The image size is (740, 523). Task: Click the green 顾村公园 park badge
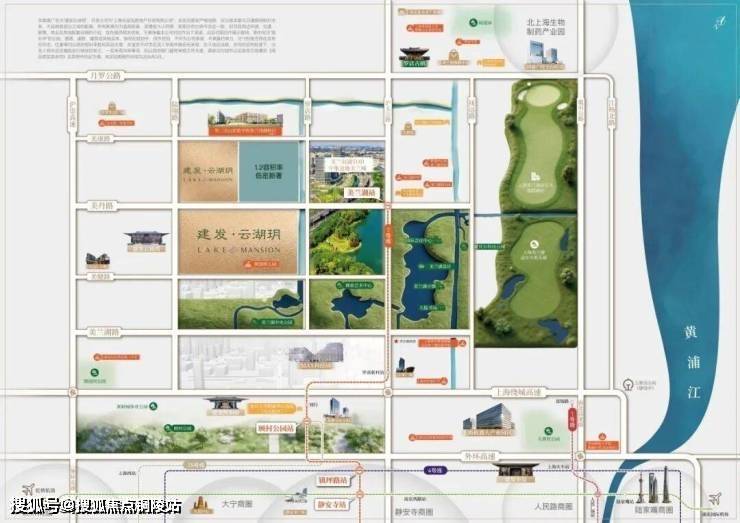click(x=179, y=428)
